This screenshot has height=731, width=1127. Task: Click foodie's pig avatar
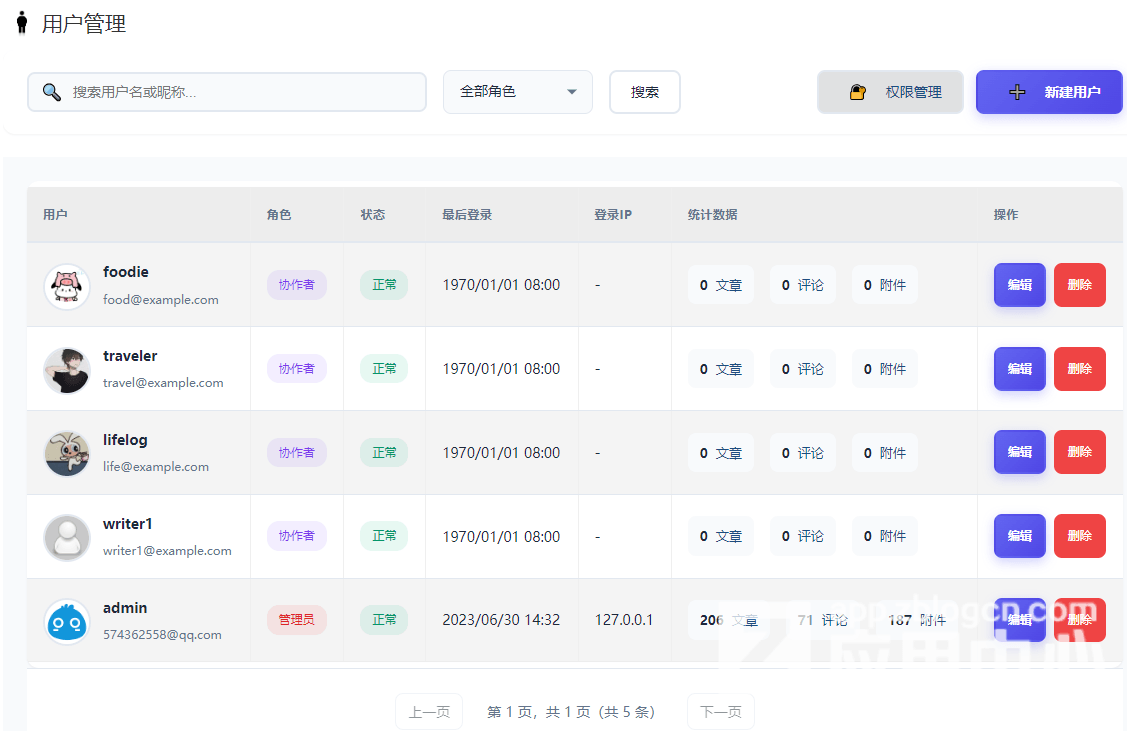[67, 286]
